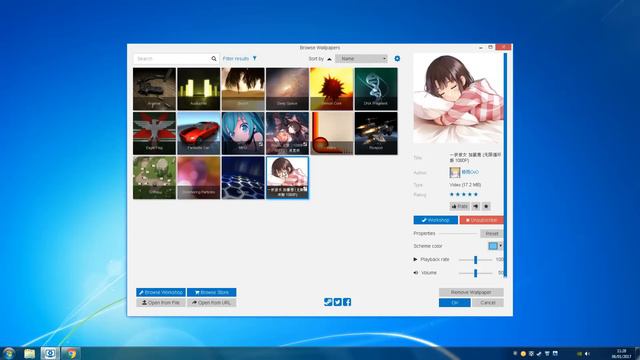Screen dimensions: 640x360
Task: Click the blue Workshop button
Action: coord(436,220)
